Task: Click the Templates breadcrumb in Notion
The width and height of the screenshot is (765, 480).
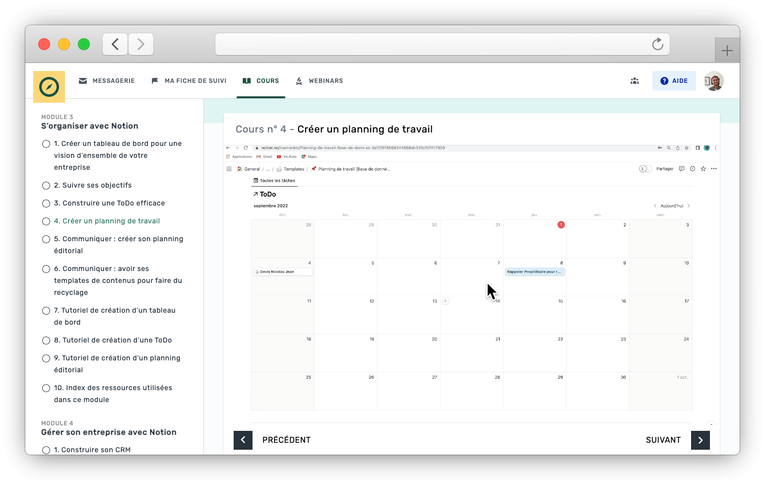Action: click(x=290, y=169)
